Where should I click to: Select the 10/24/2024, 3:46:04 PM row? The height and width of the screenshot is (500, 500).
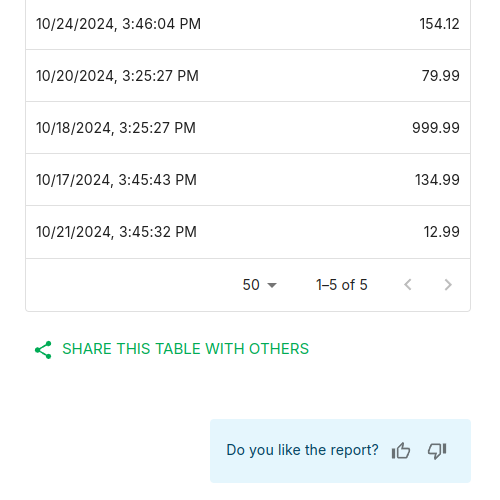click(248, 24)
